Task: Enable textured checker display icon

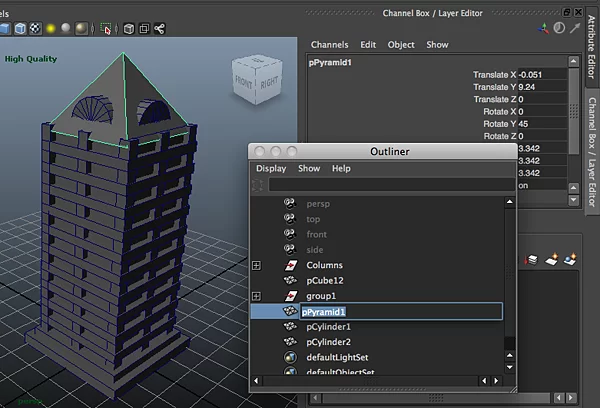Action: tap(36, 29)
